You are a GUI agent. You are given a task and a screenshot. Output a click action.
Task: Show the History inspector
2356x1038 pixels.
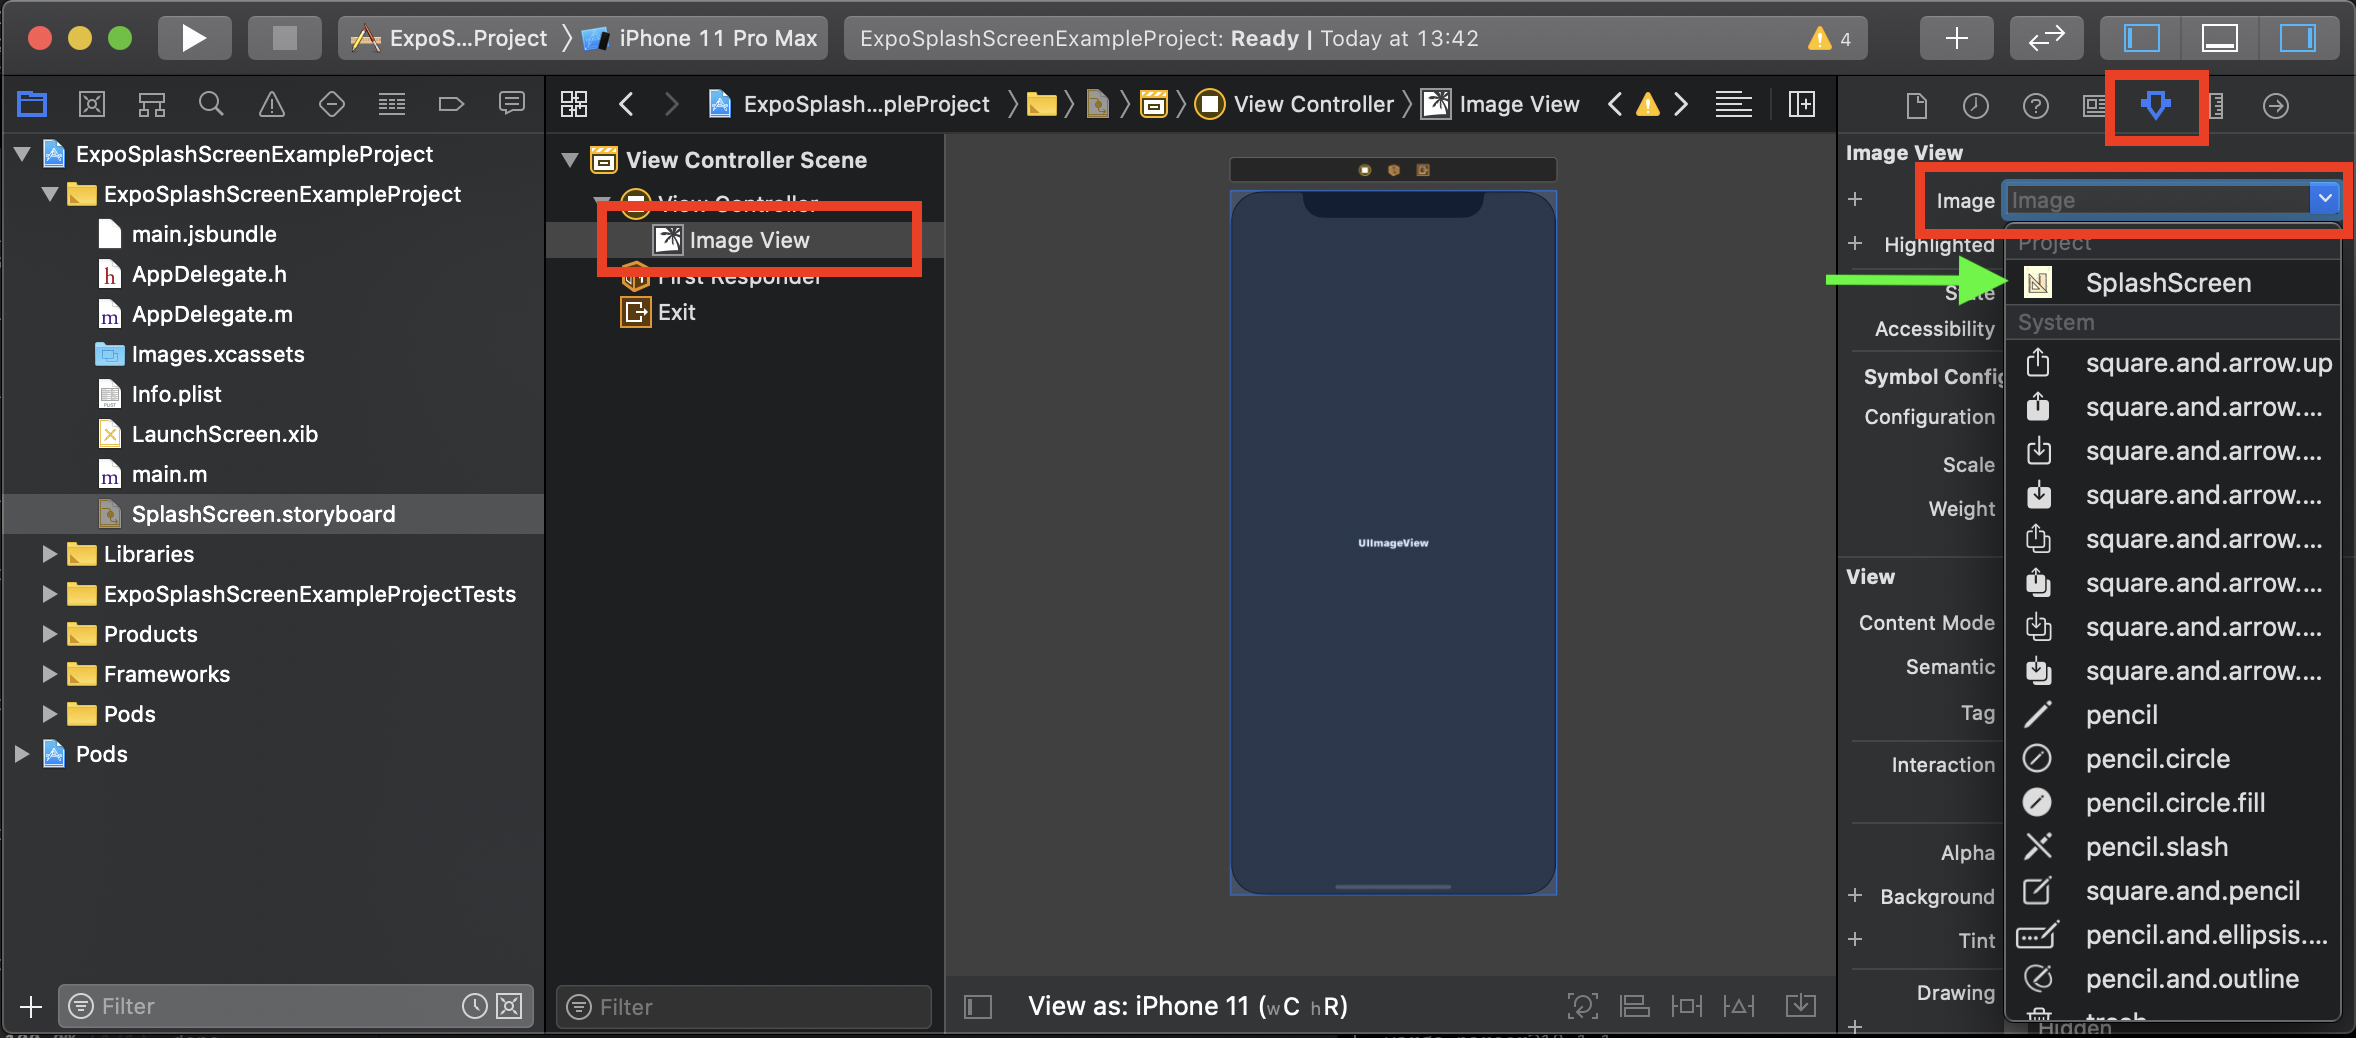click(x=1976, y=105)
